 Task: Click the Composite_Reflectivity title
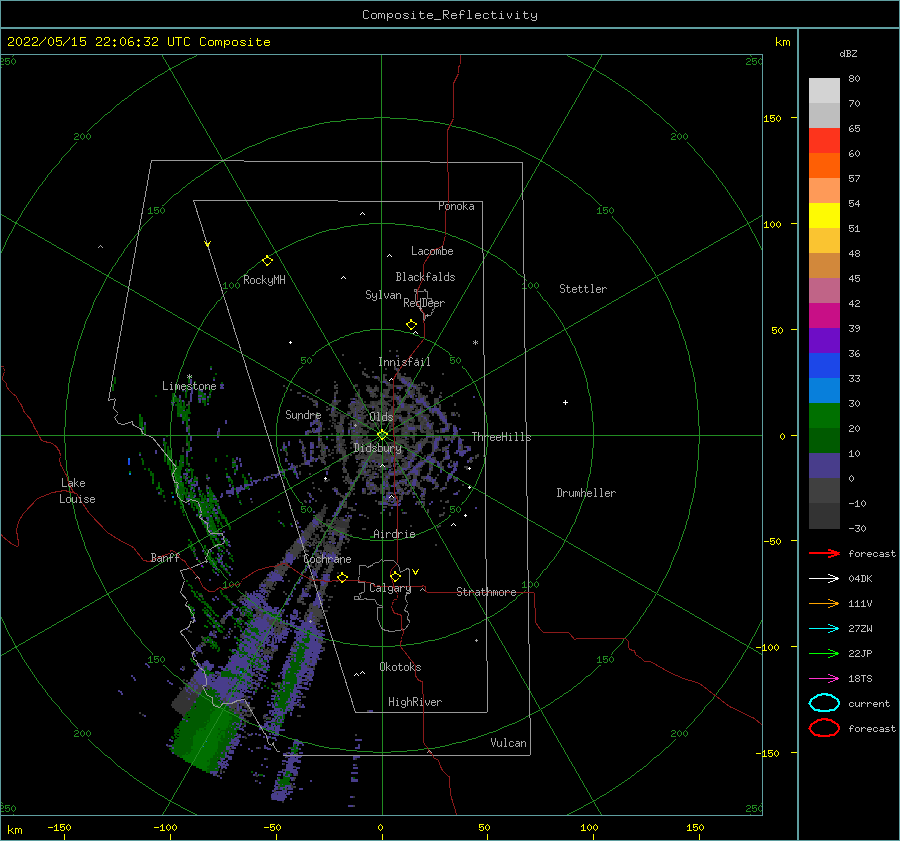coord(450,15)
